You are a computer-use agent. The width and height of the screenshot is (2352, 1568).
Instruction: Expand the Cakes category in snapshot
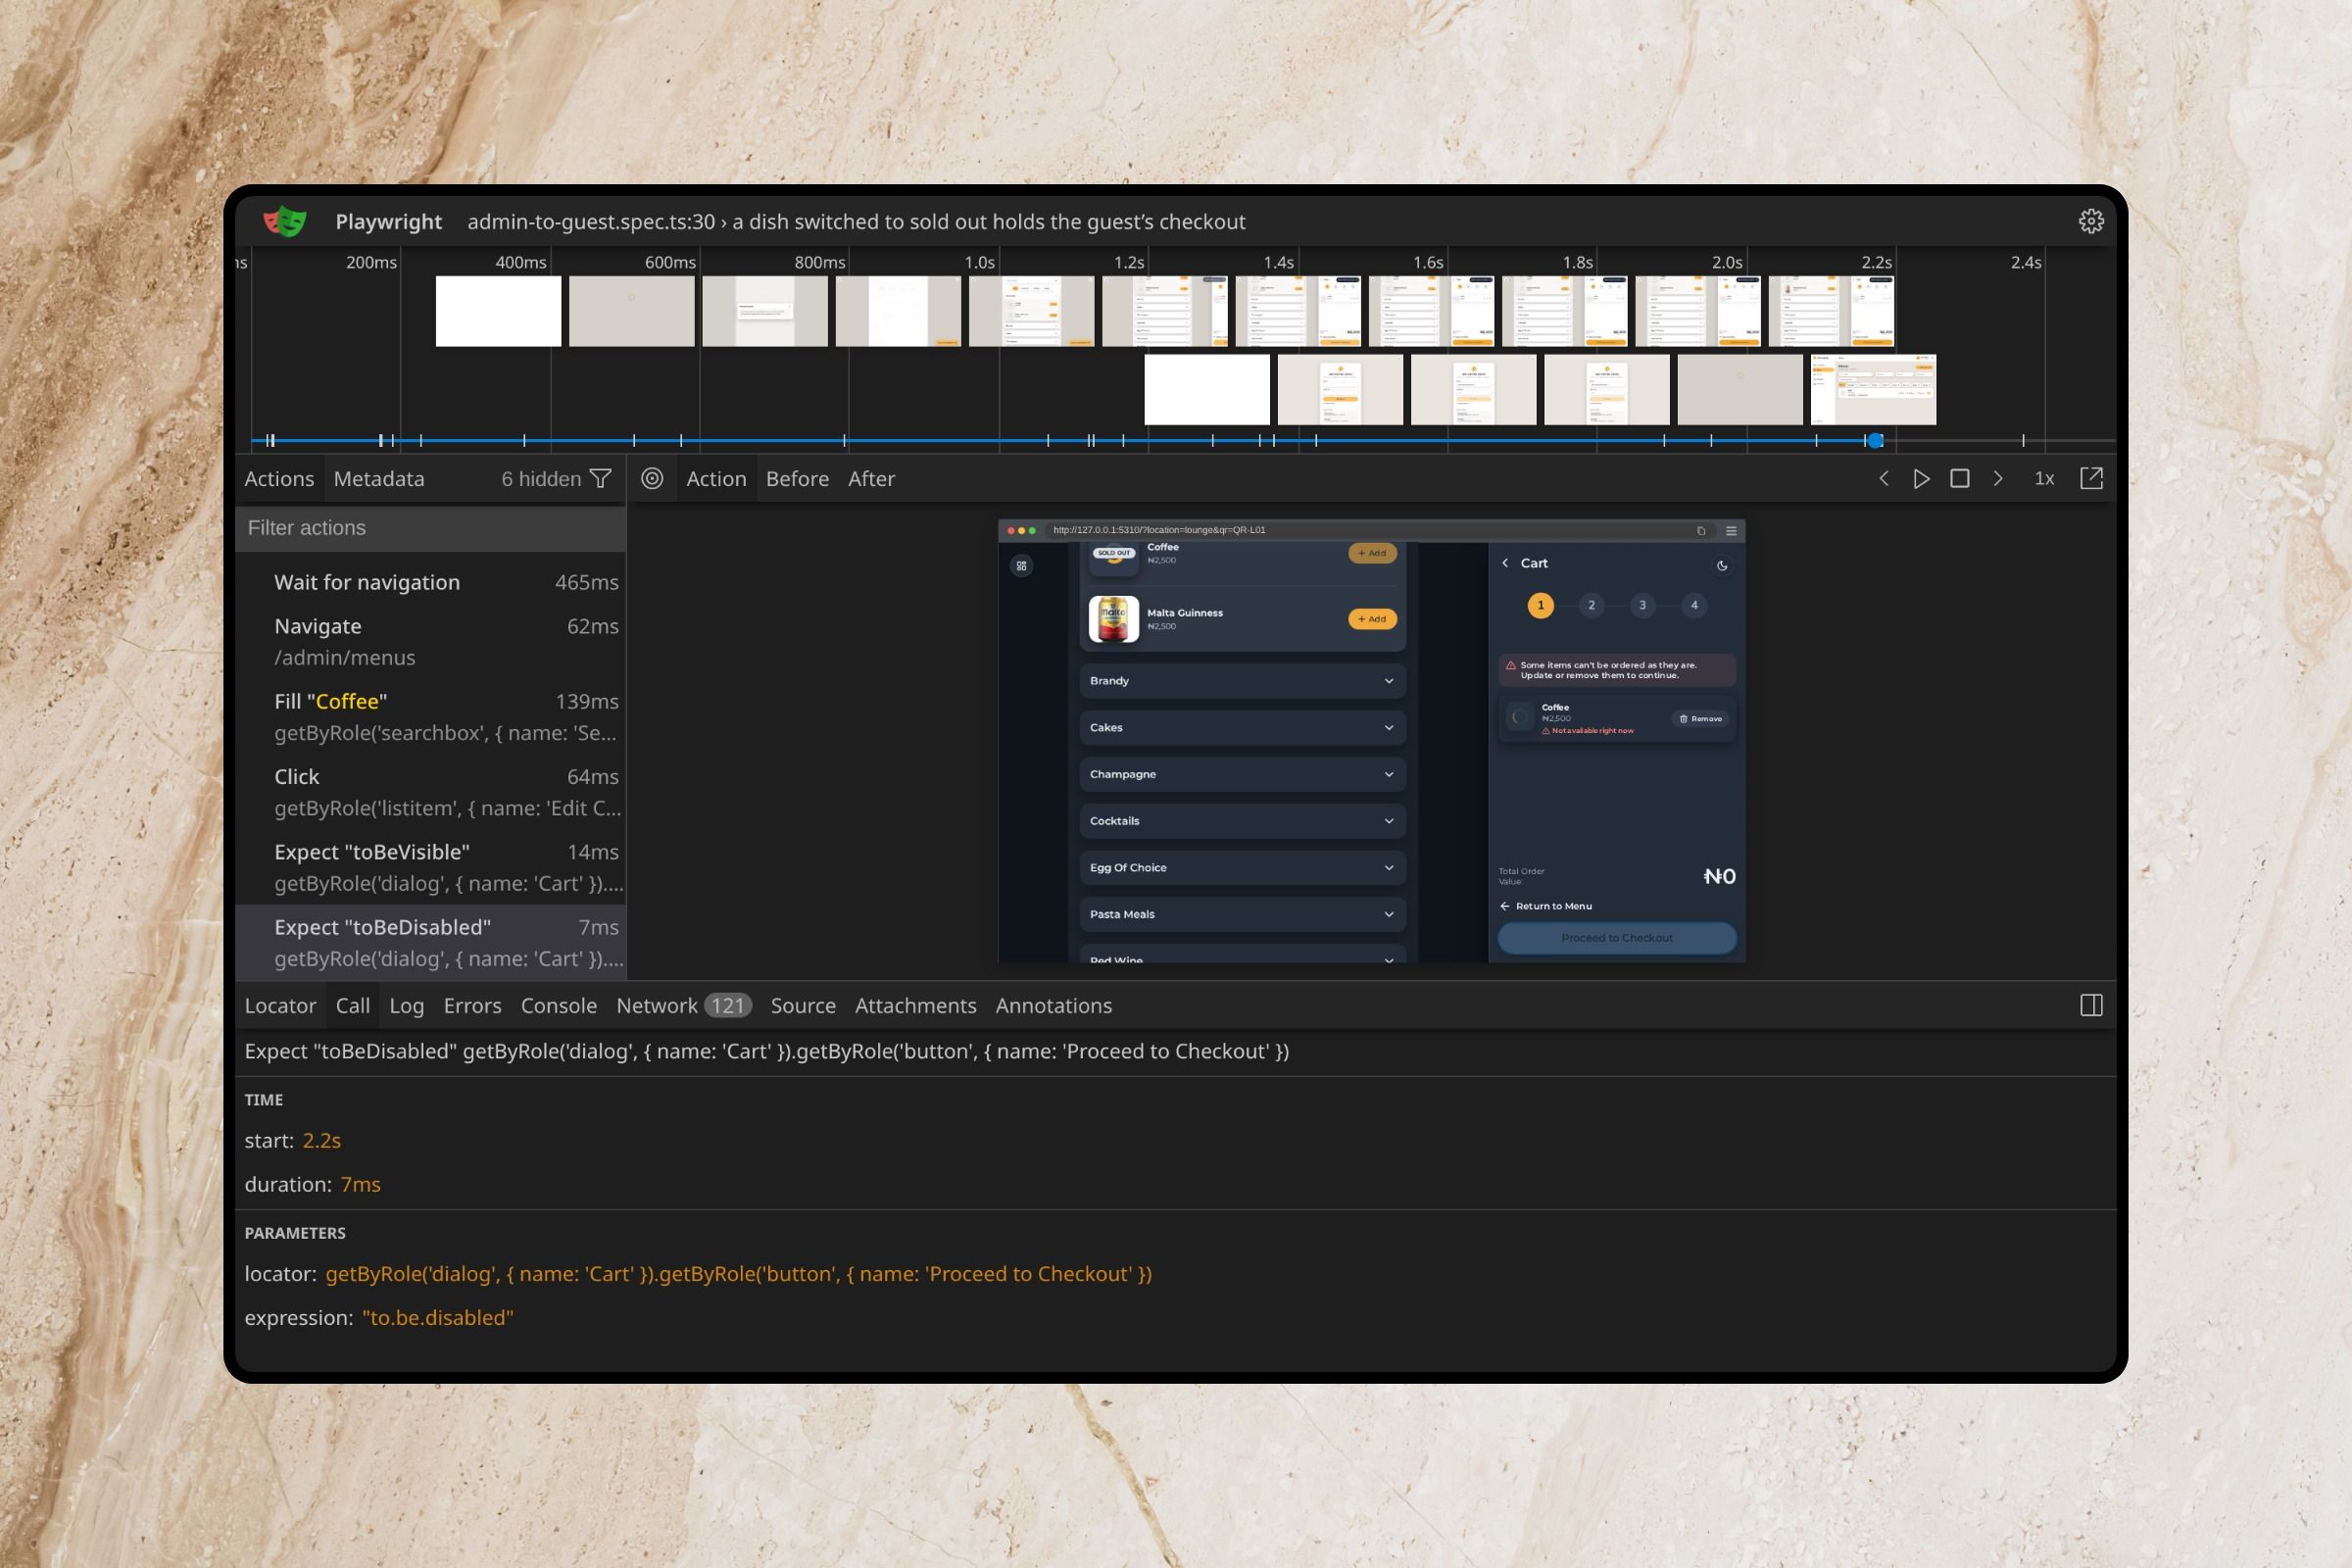[x=1242, y=728]
